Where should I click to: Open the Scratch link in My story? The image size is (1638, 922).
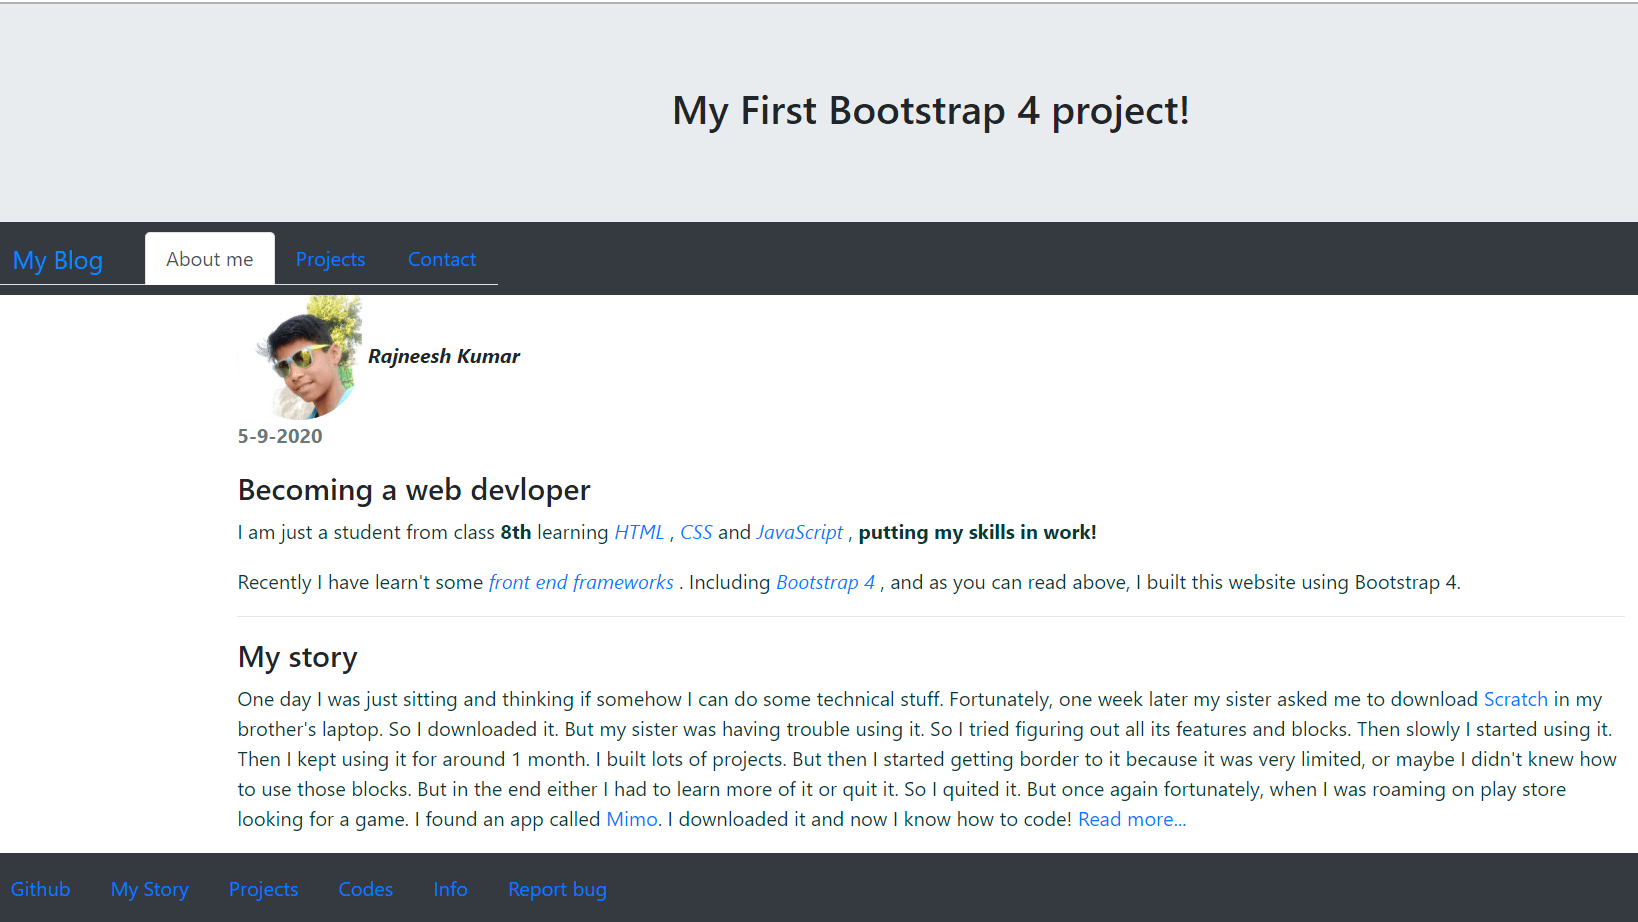(1515, 700)
